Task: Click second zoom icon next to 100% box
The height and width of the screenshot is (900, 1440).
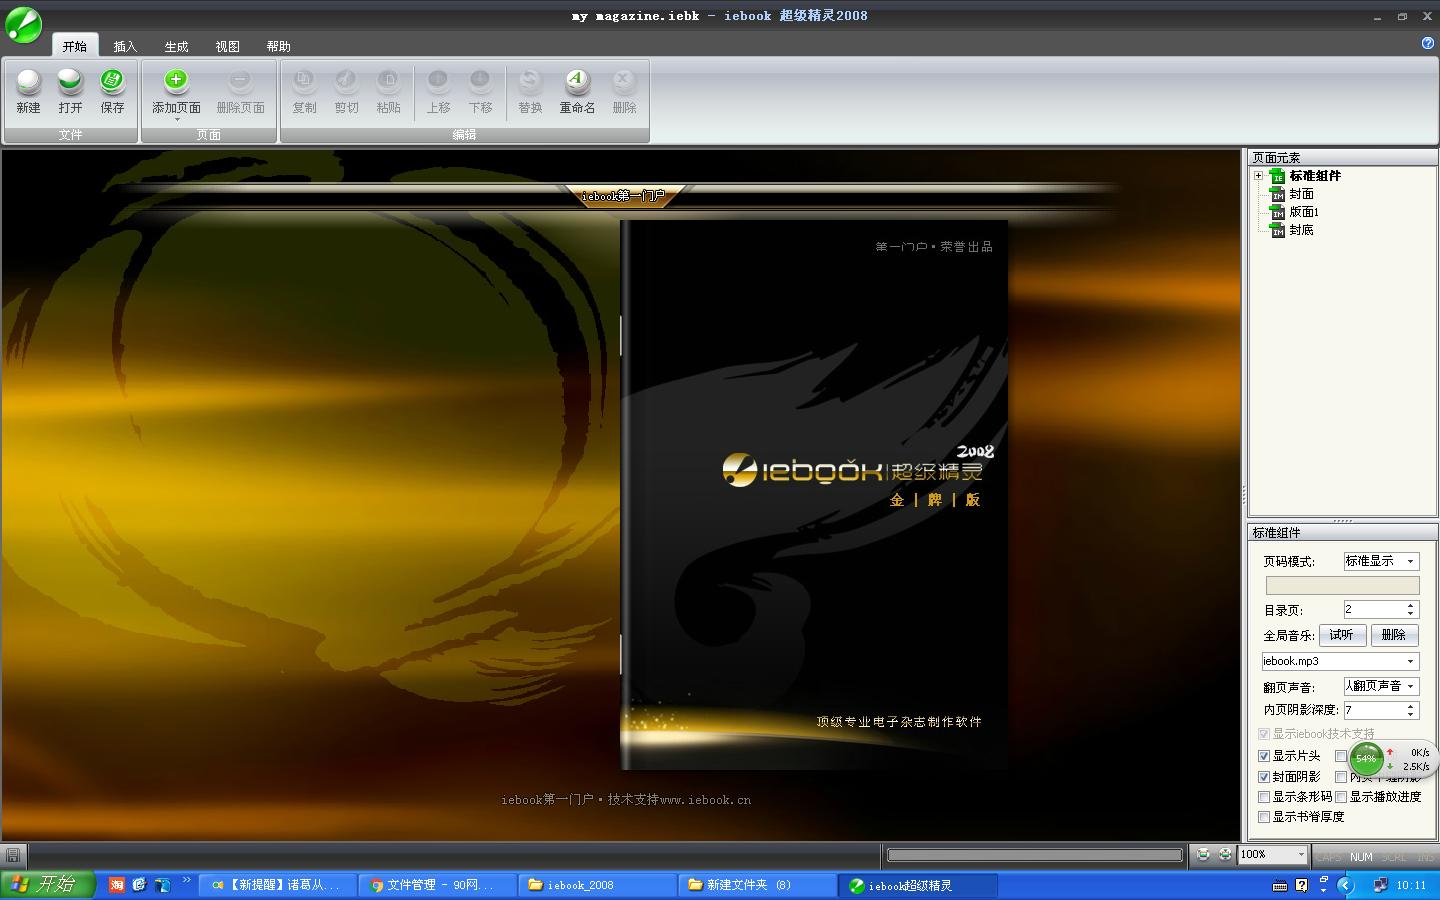Action: point(1225,854)
